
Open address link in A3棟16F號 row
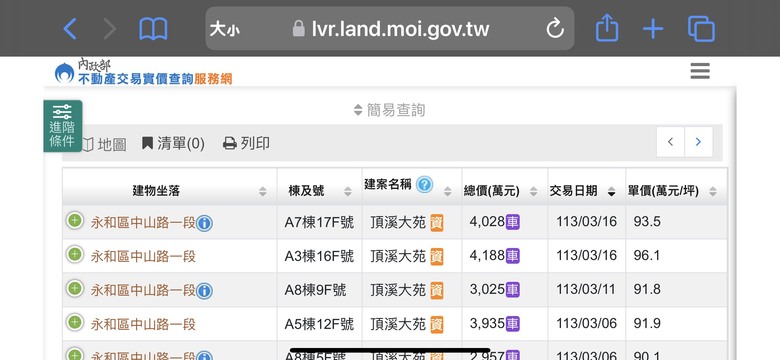[143, 256]
